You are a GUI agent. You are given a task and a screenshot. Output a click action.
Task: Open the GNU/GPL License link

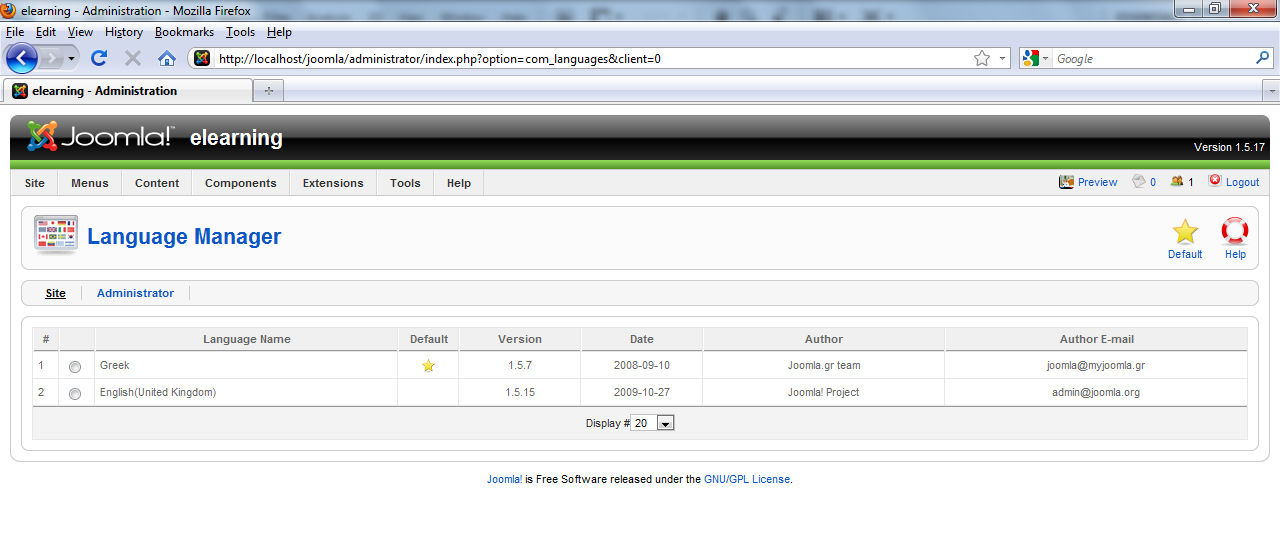coord(747,479)
